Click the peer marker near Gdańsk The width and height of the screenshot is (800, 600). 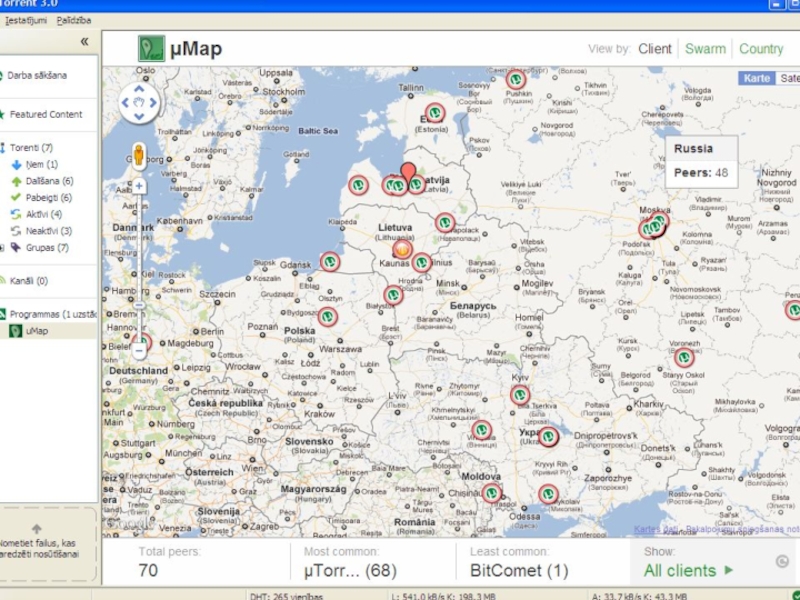point(330,262)
